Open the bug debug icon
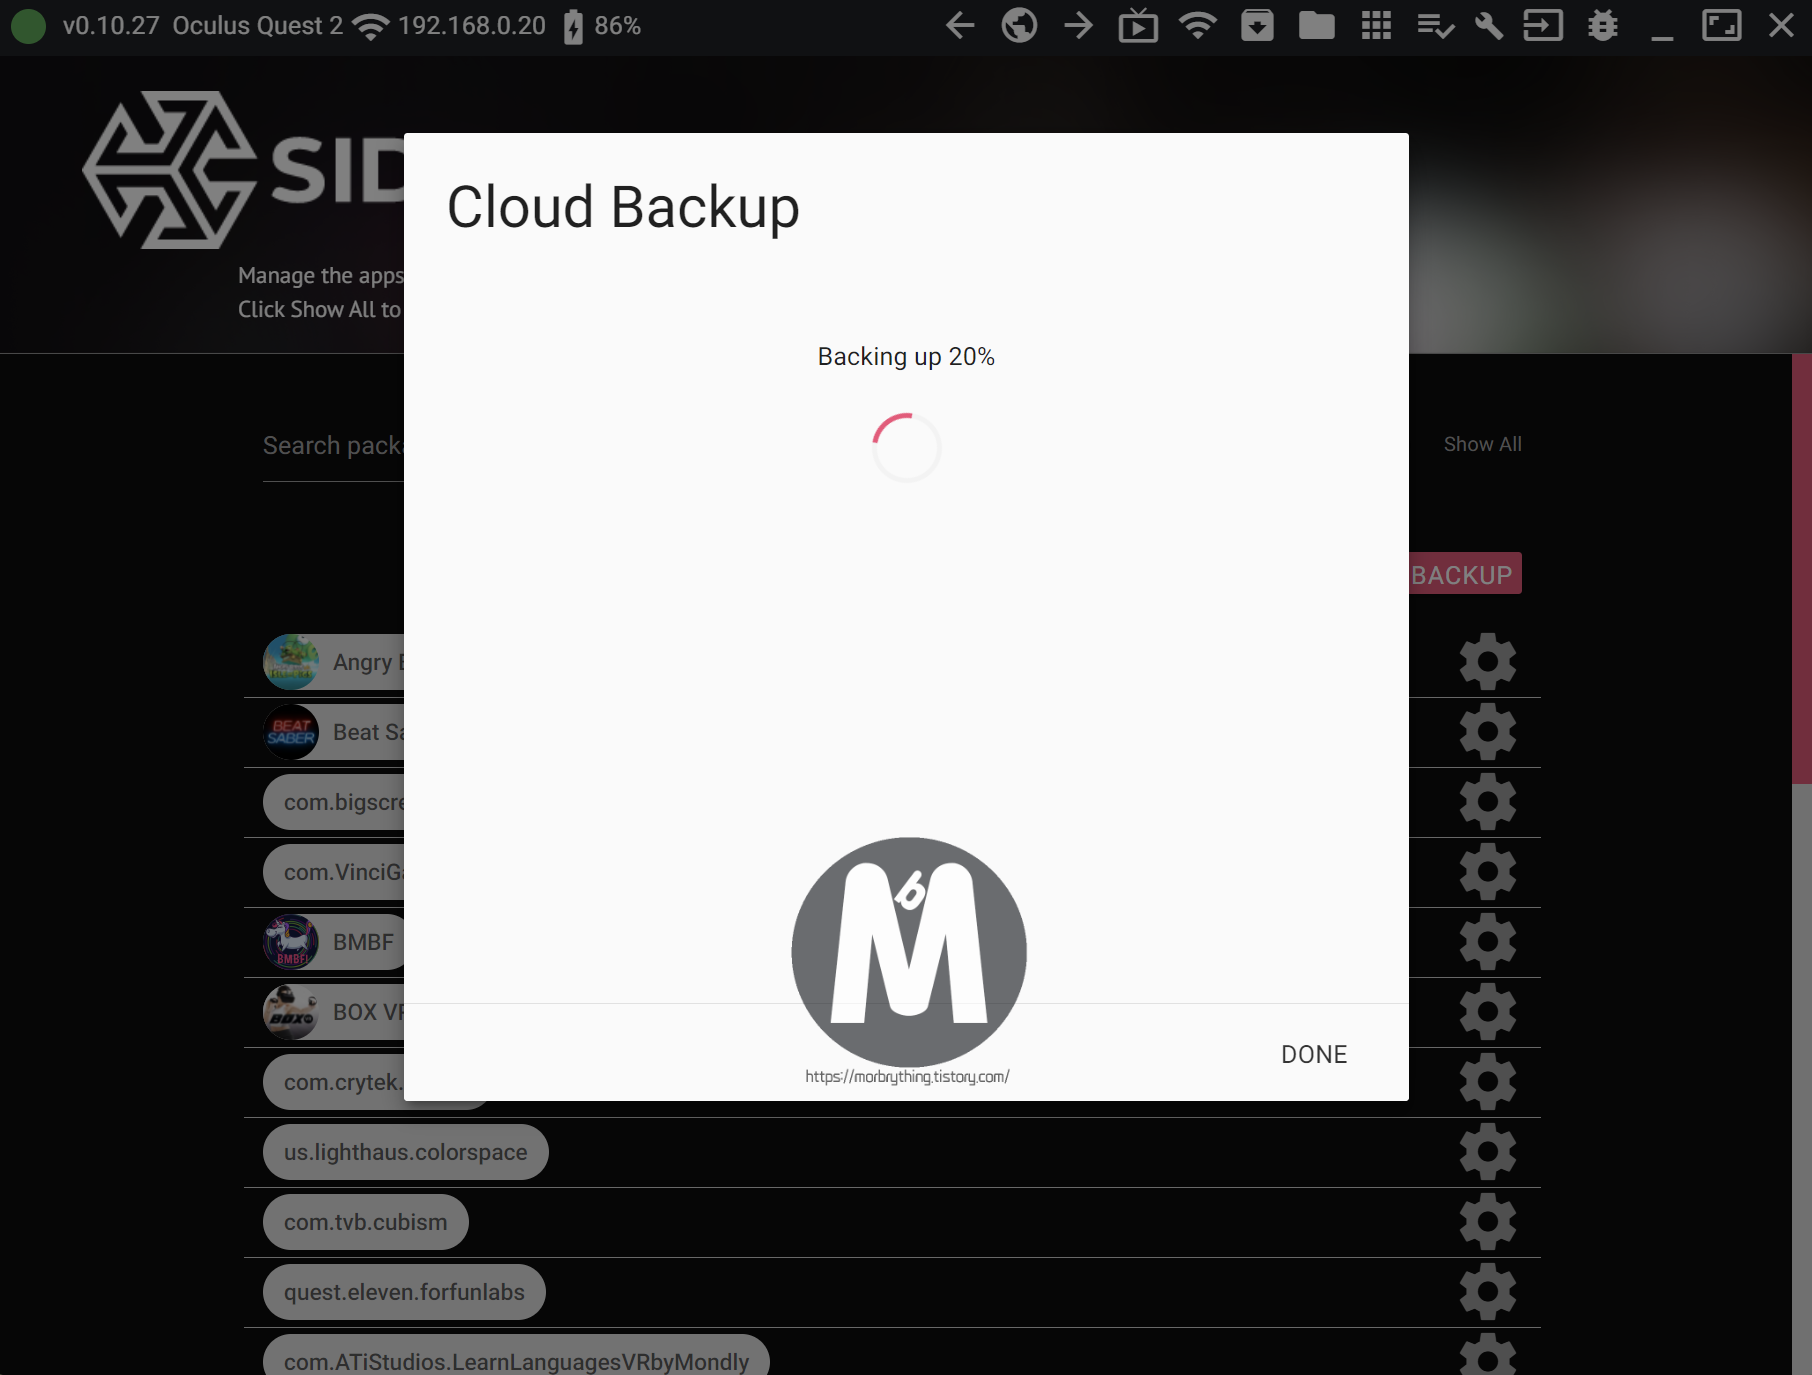The image size is (1812, 1375). tap(1603, 26)
